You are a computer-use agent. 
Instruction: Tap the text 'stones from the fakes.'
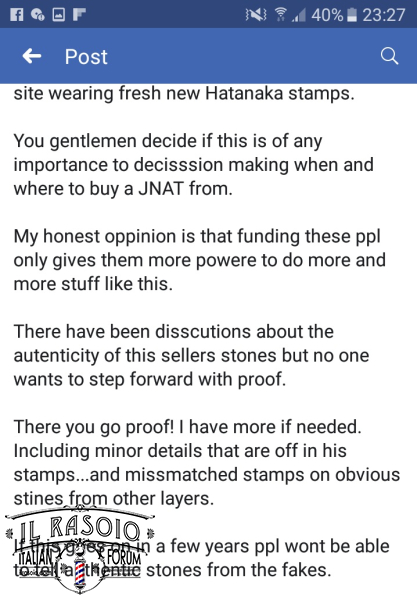pos(238,570)
